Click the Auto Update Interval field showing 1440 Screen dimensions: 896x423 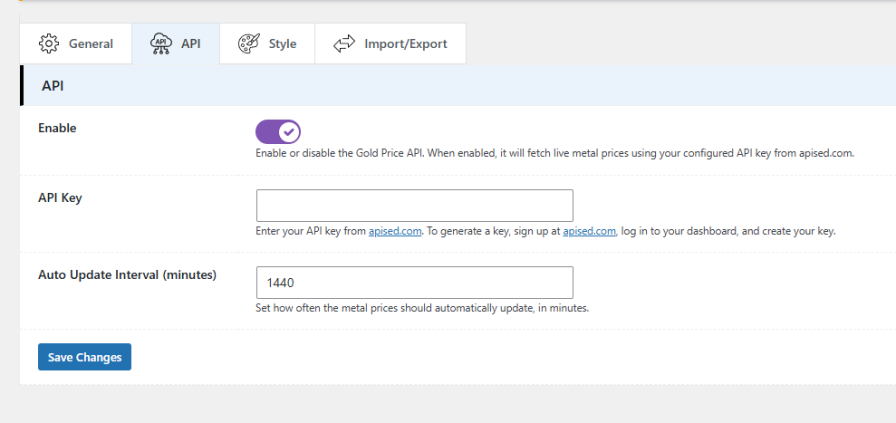point(414,282)
